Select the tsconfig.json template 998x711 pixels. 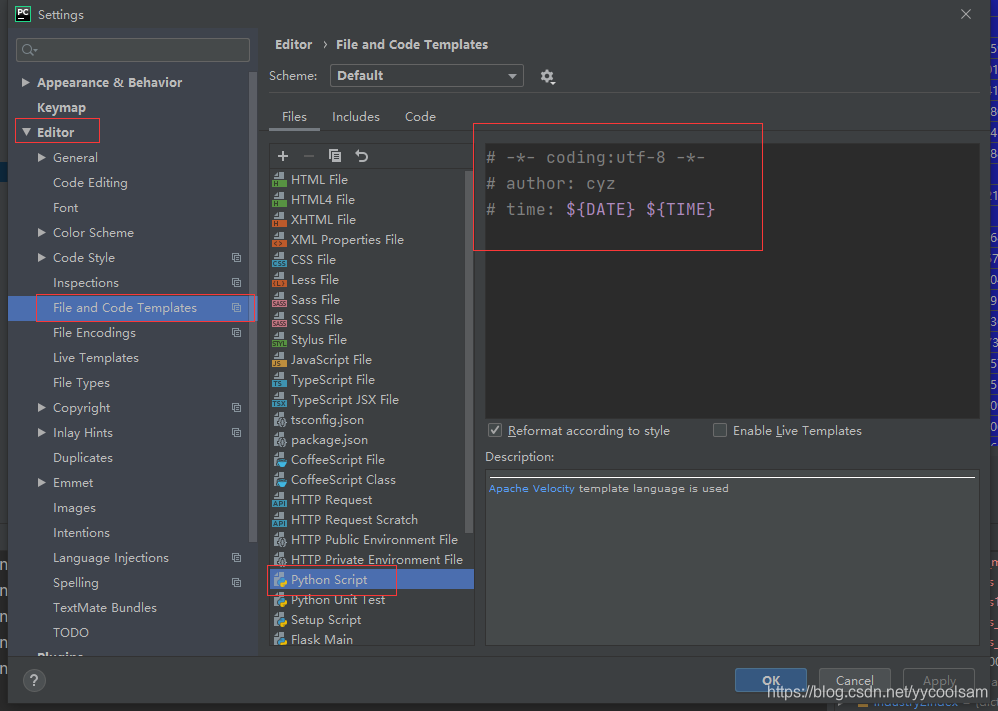click(x=372, y=419)
